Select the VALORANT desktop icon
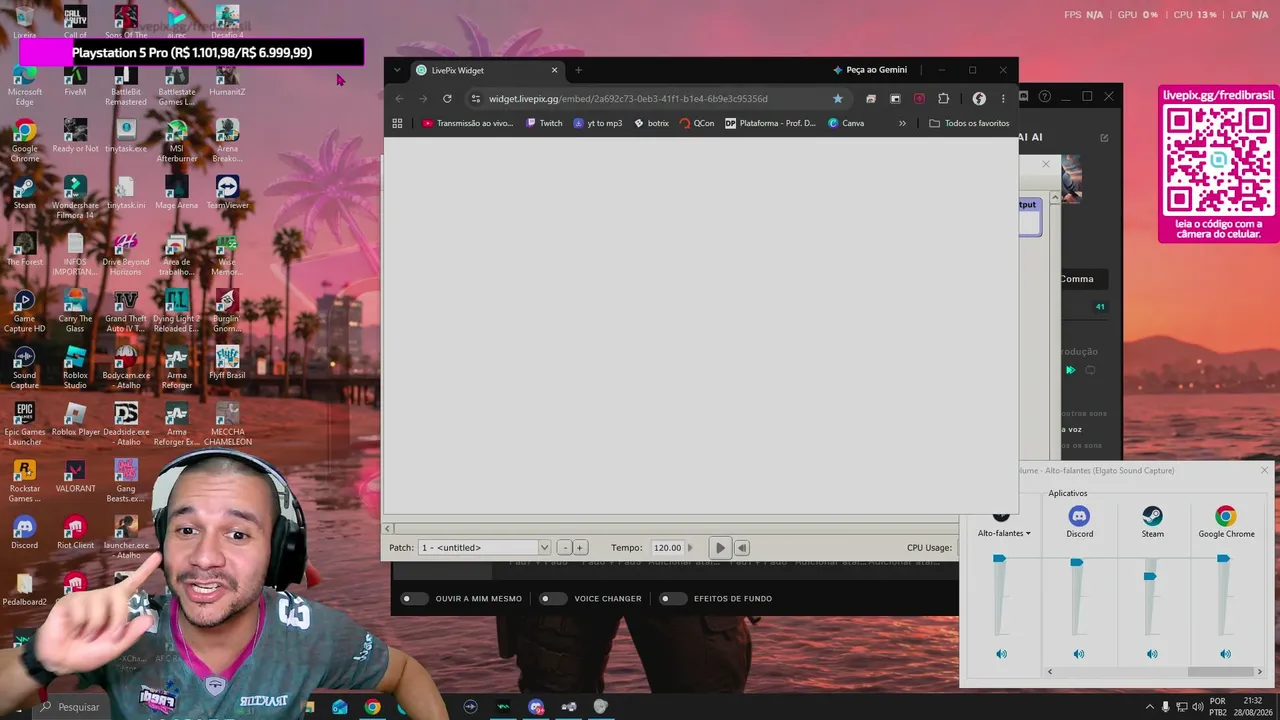Image resolution: width=1280 pixels, height=720 pixels. pos(75,476)
